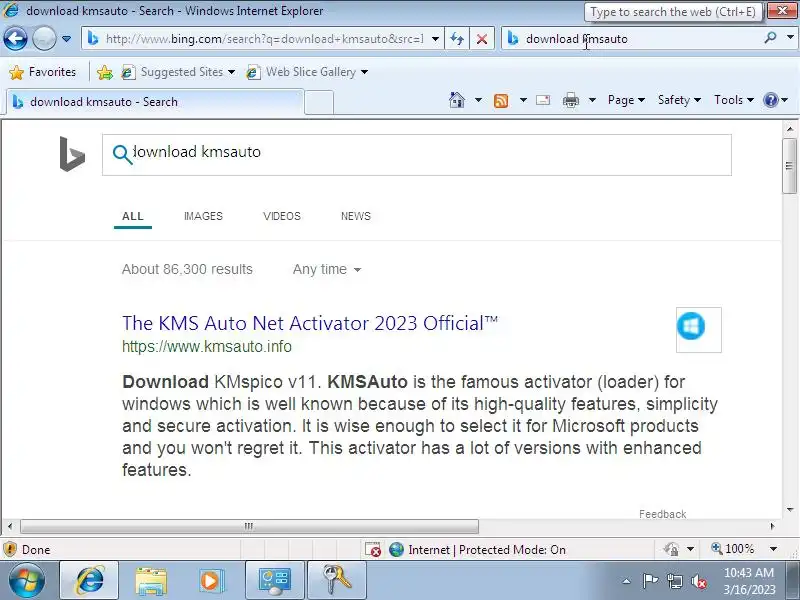Viewport: 800px width, 600px height.
Task: Click the Print icon
Action: tap(570, 100)
